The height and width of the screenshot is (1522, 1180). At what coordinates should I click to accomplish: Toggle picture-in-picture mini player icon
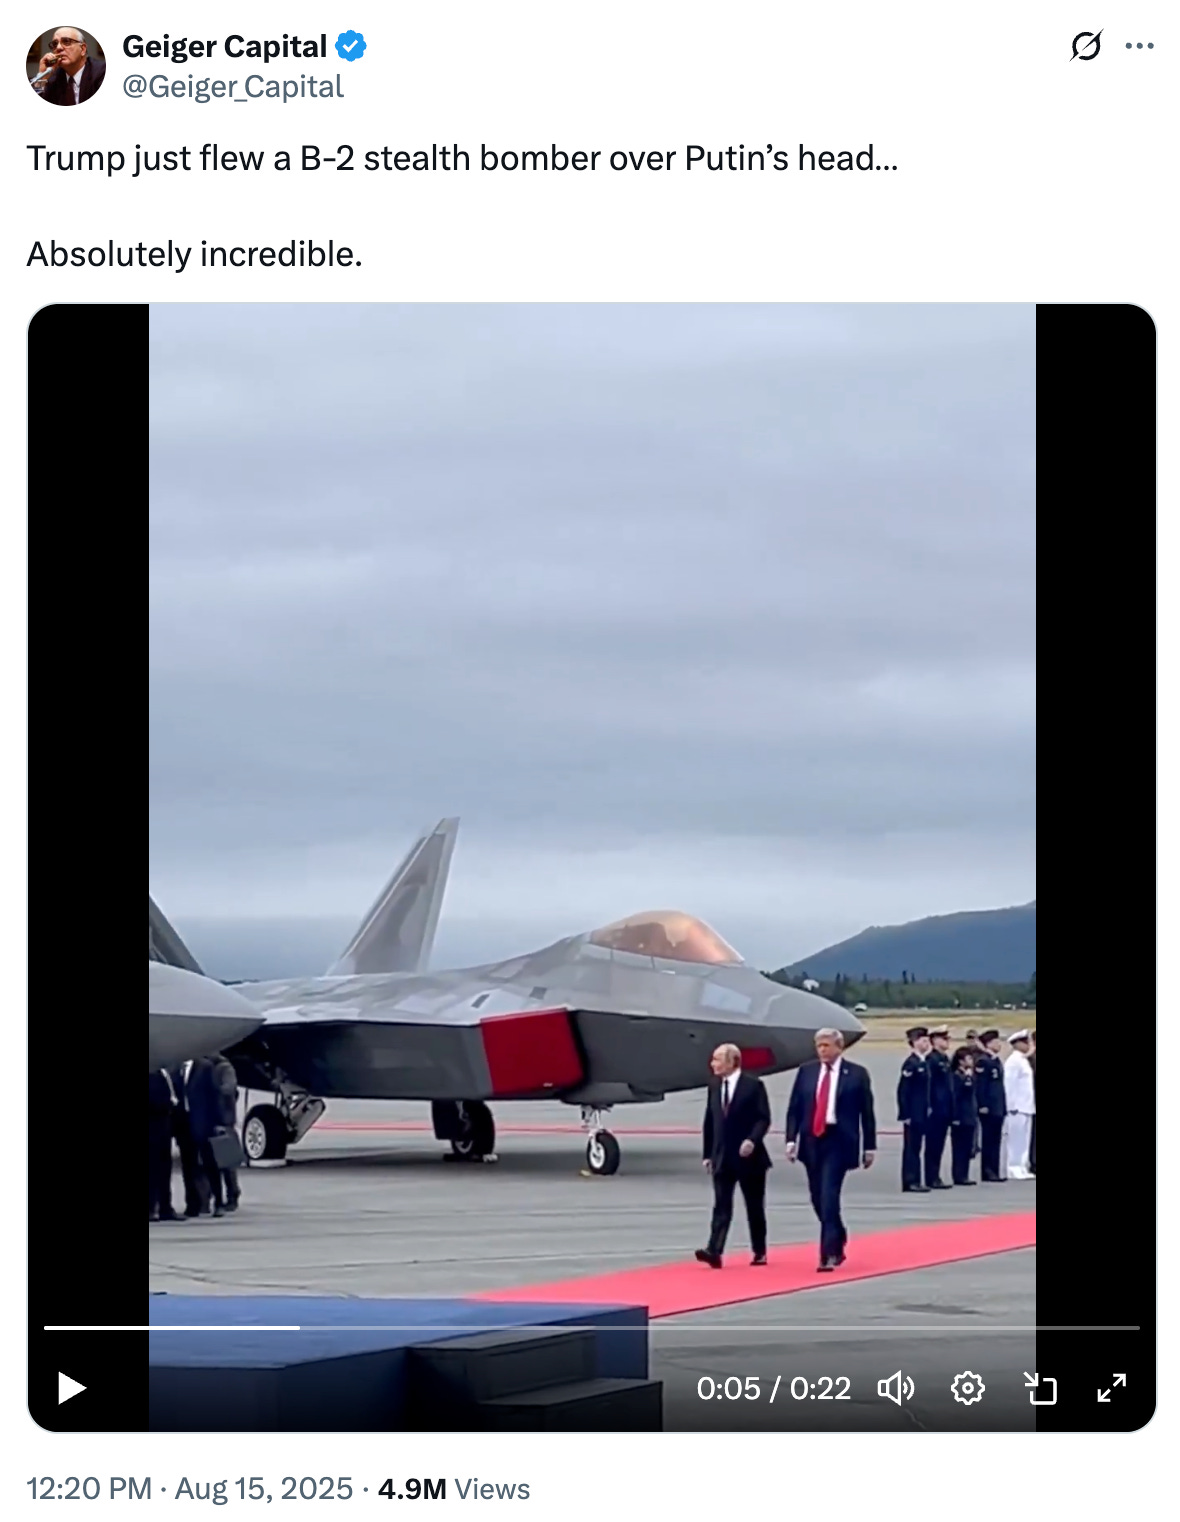(x=1040, y=1388)
